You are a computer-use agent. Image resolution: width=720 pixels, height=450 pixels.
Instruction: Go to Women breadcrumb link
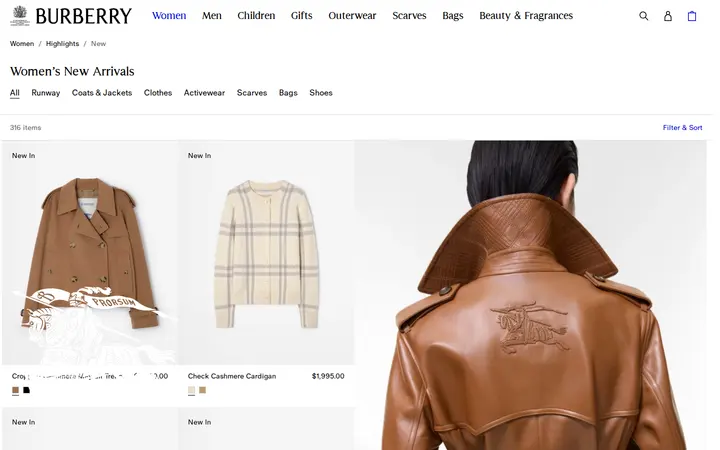pos(22,44)
